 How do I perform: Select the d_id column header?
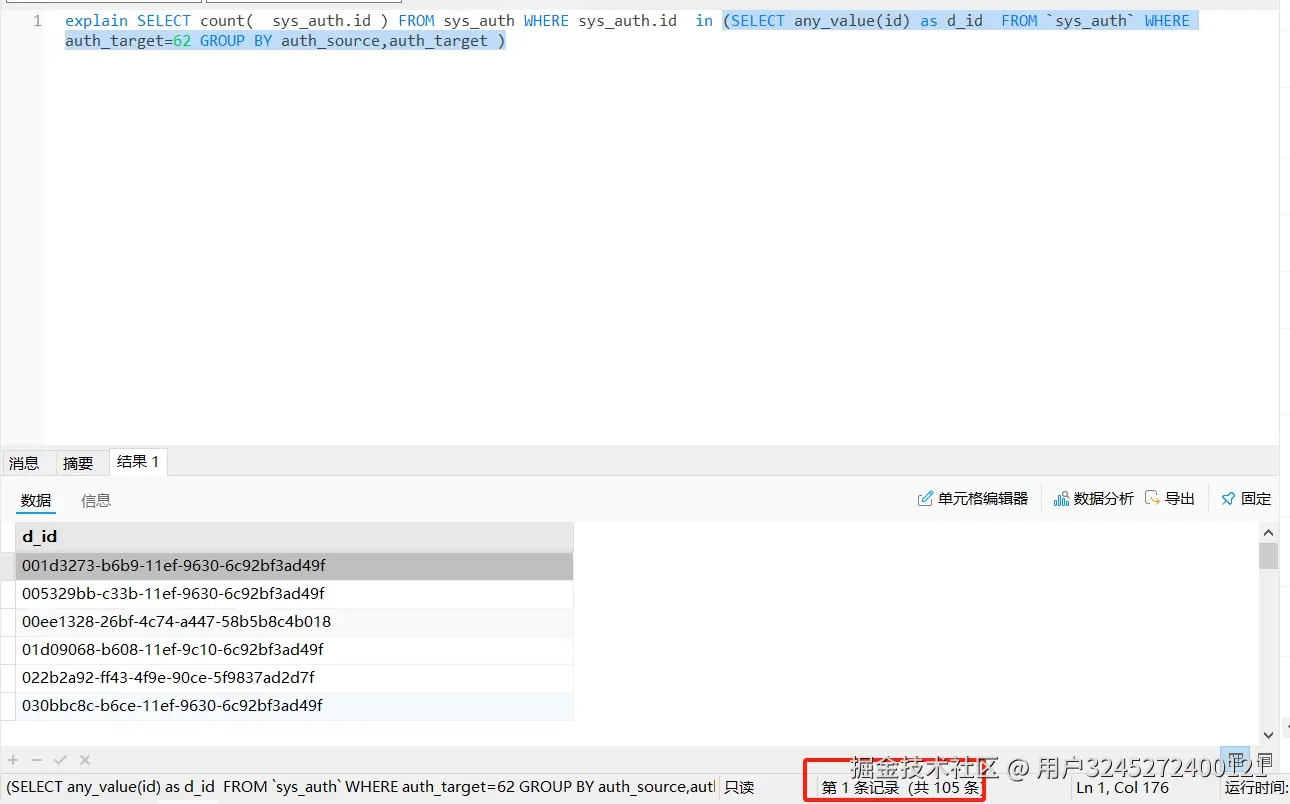click(40, 536)
